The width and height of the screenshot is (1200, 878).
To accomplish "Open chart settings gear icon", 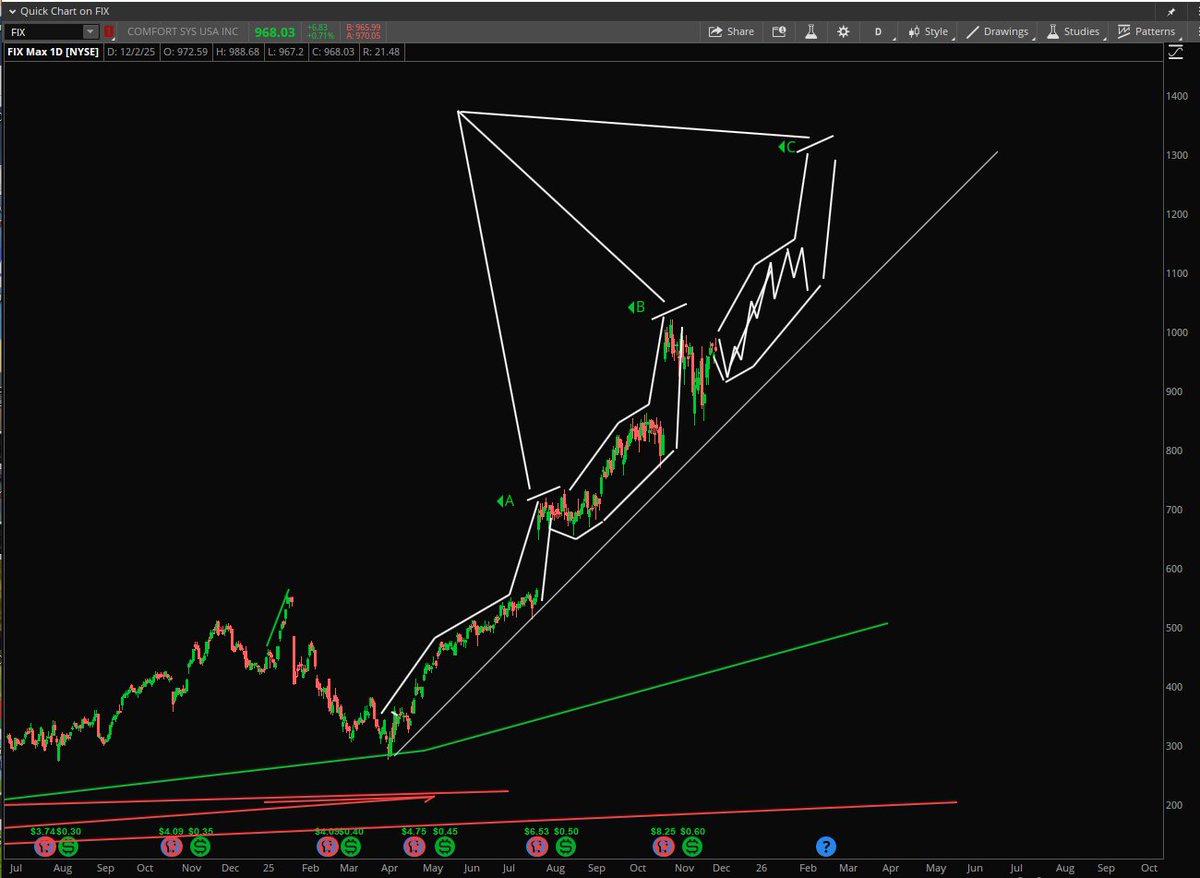I will 843,31.
